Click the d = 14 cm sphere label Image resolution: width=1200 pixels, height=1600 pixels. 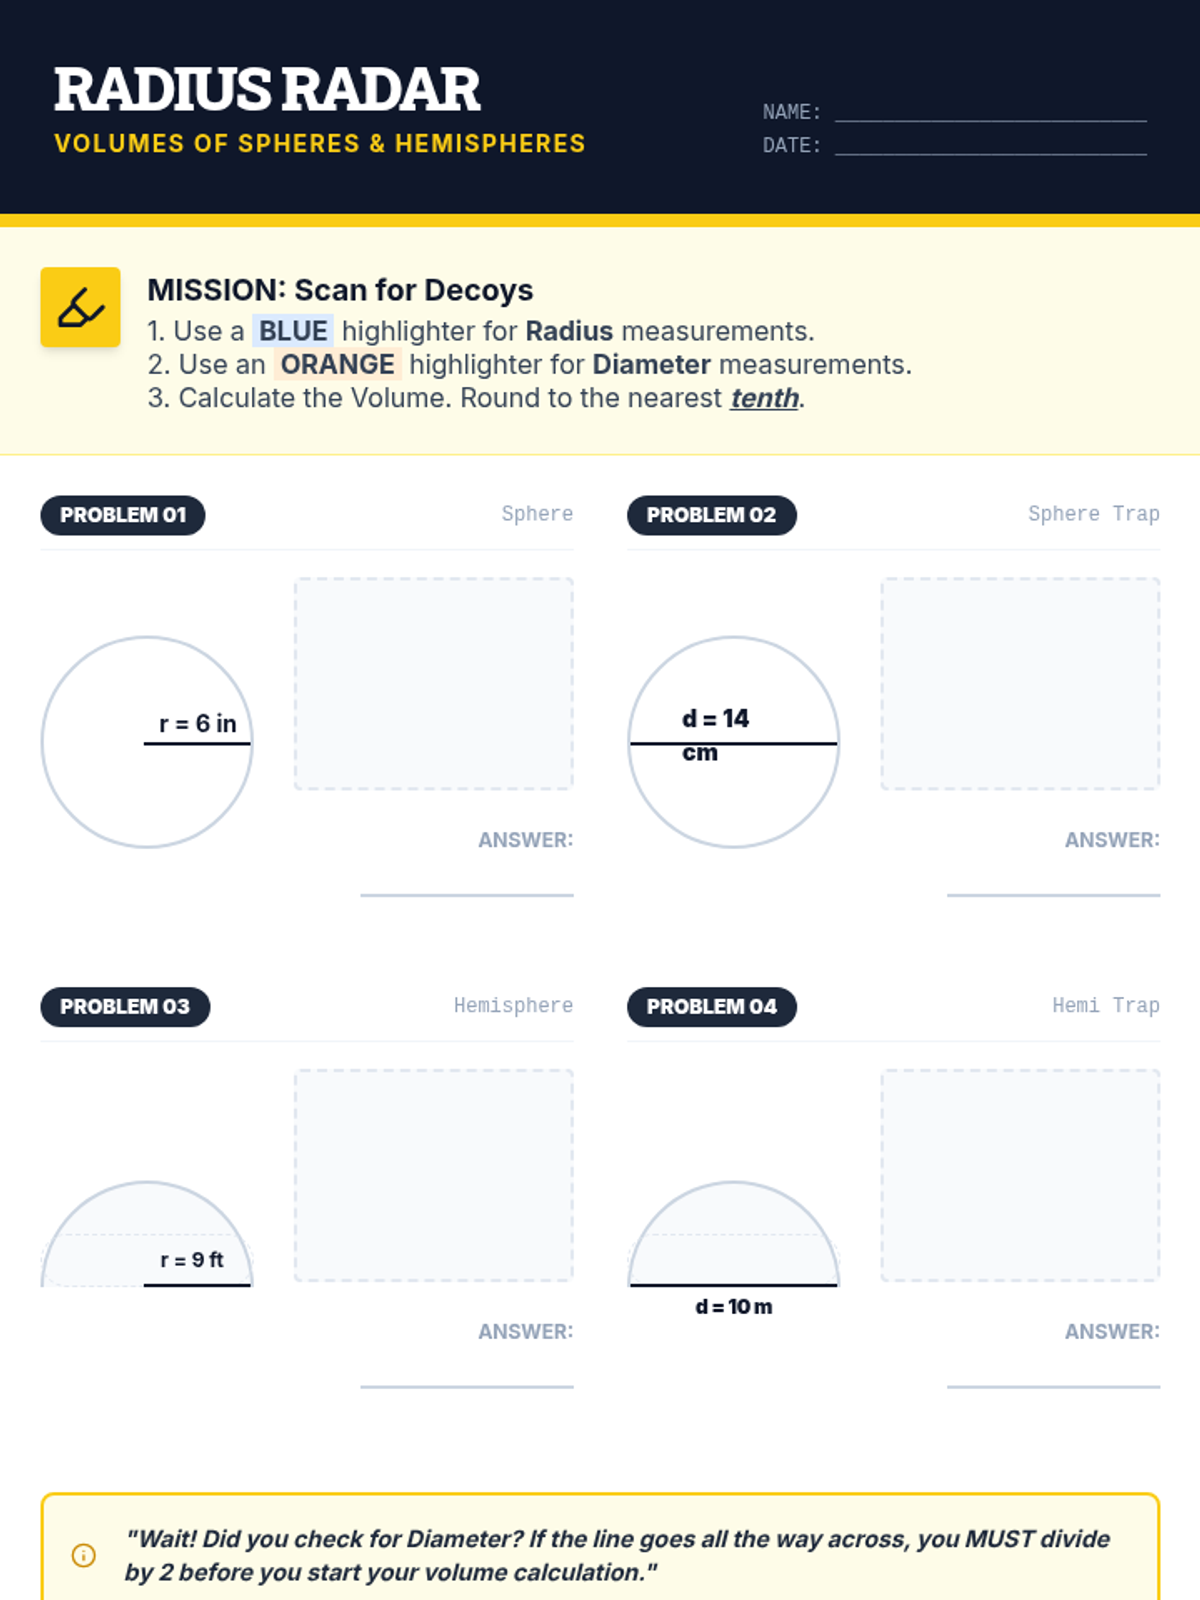[x=715, y=733]
